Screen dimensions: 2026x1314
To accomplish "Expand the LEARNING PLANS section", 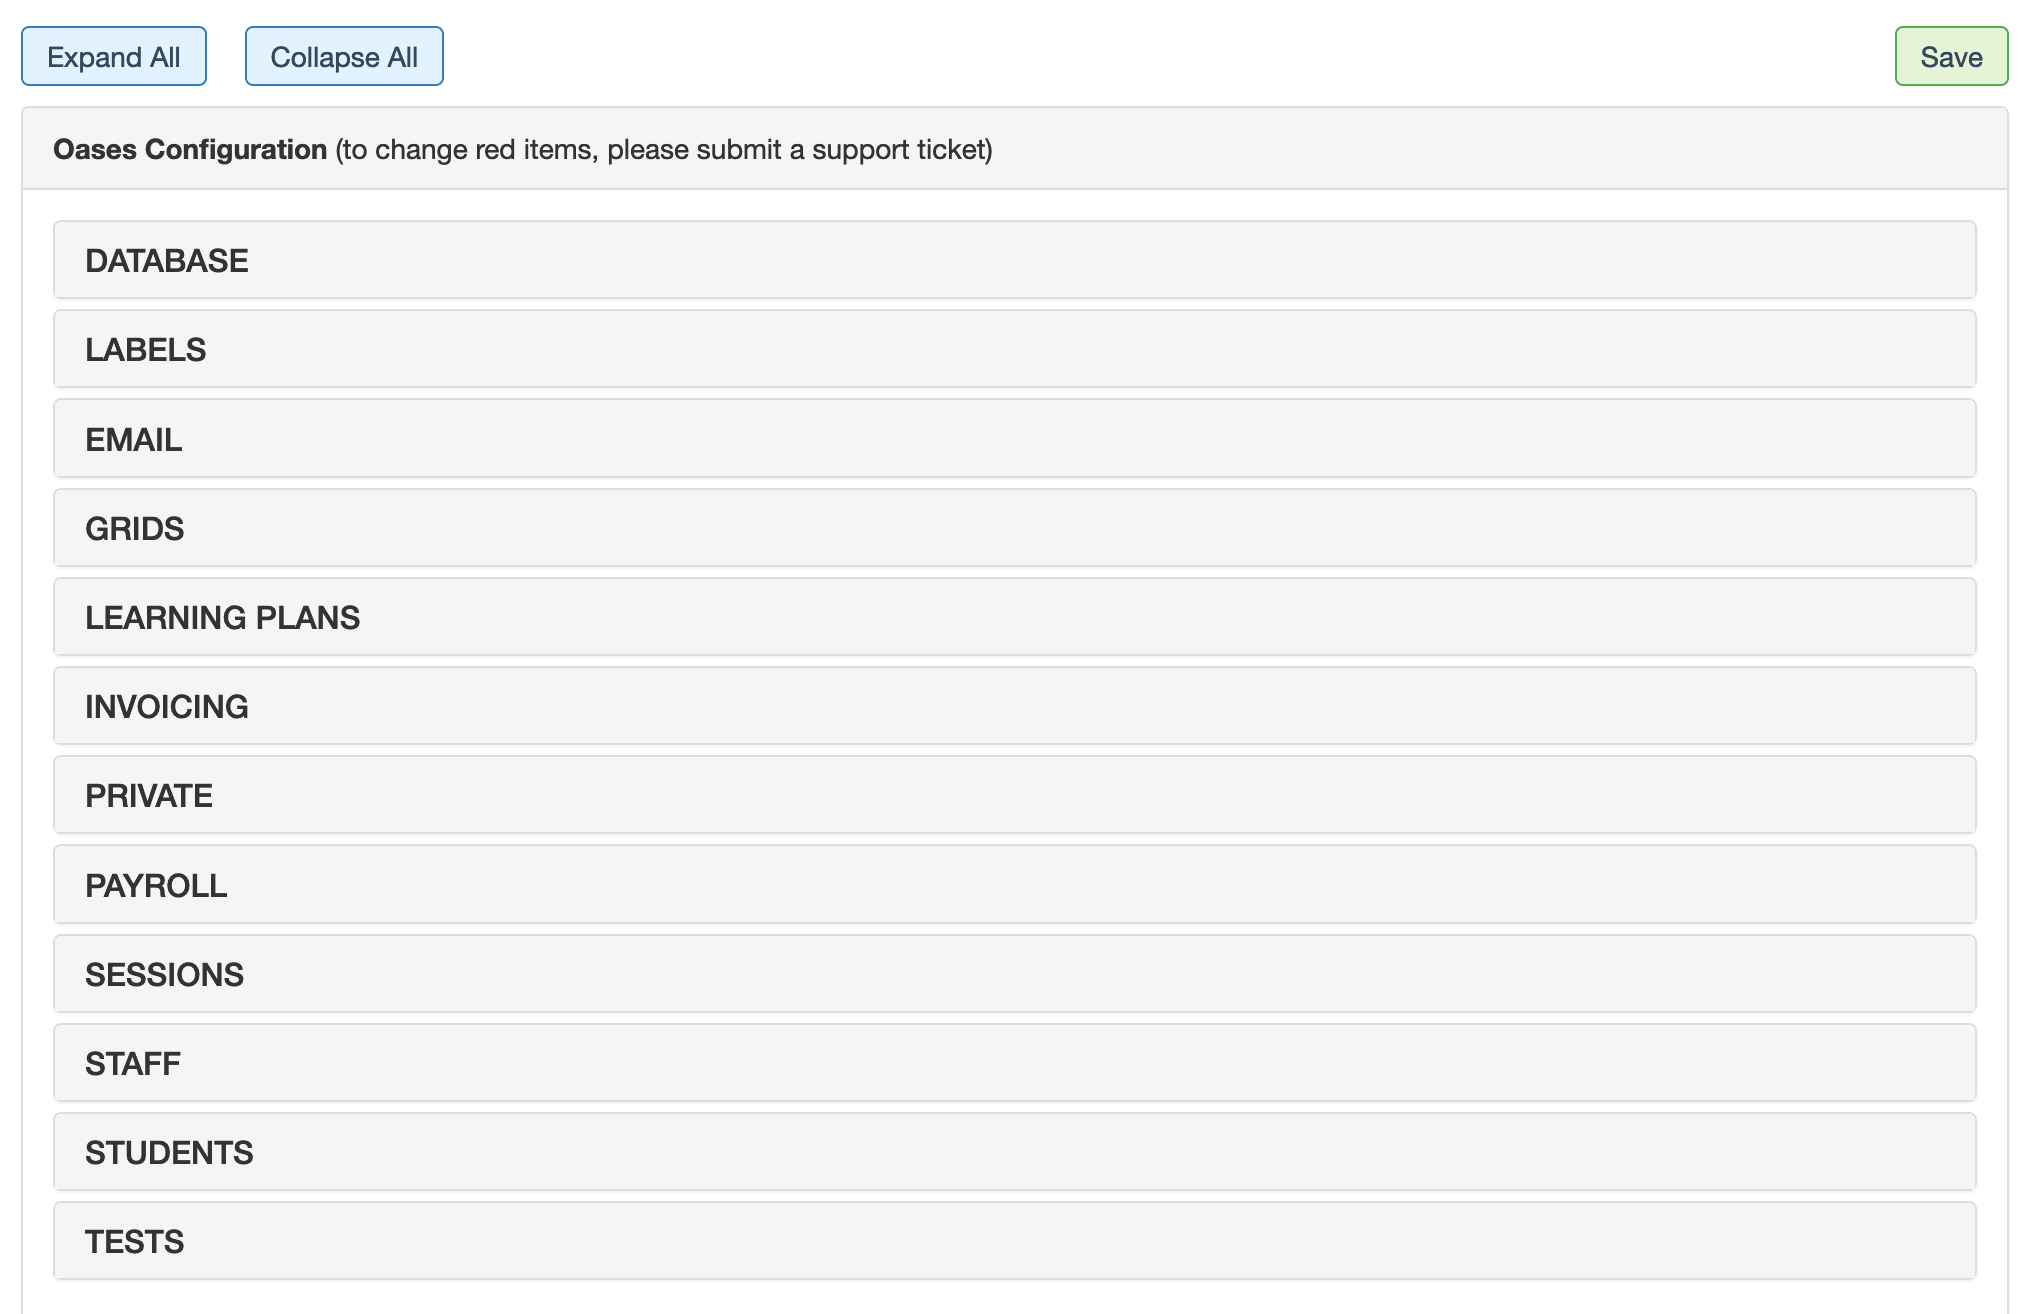I will pyautogui.click(x=1014, y=617).
